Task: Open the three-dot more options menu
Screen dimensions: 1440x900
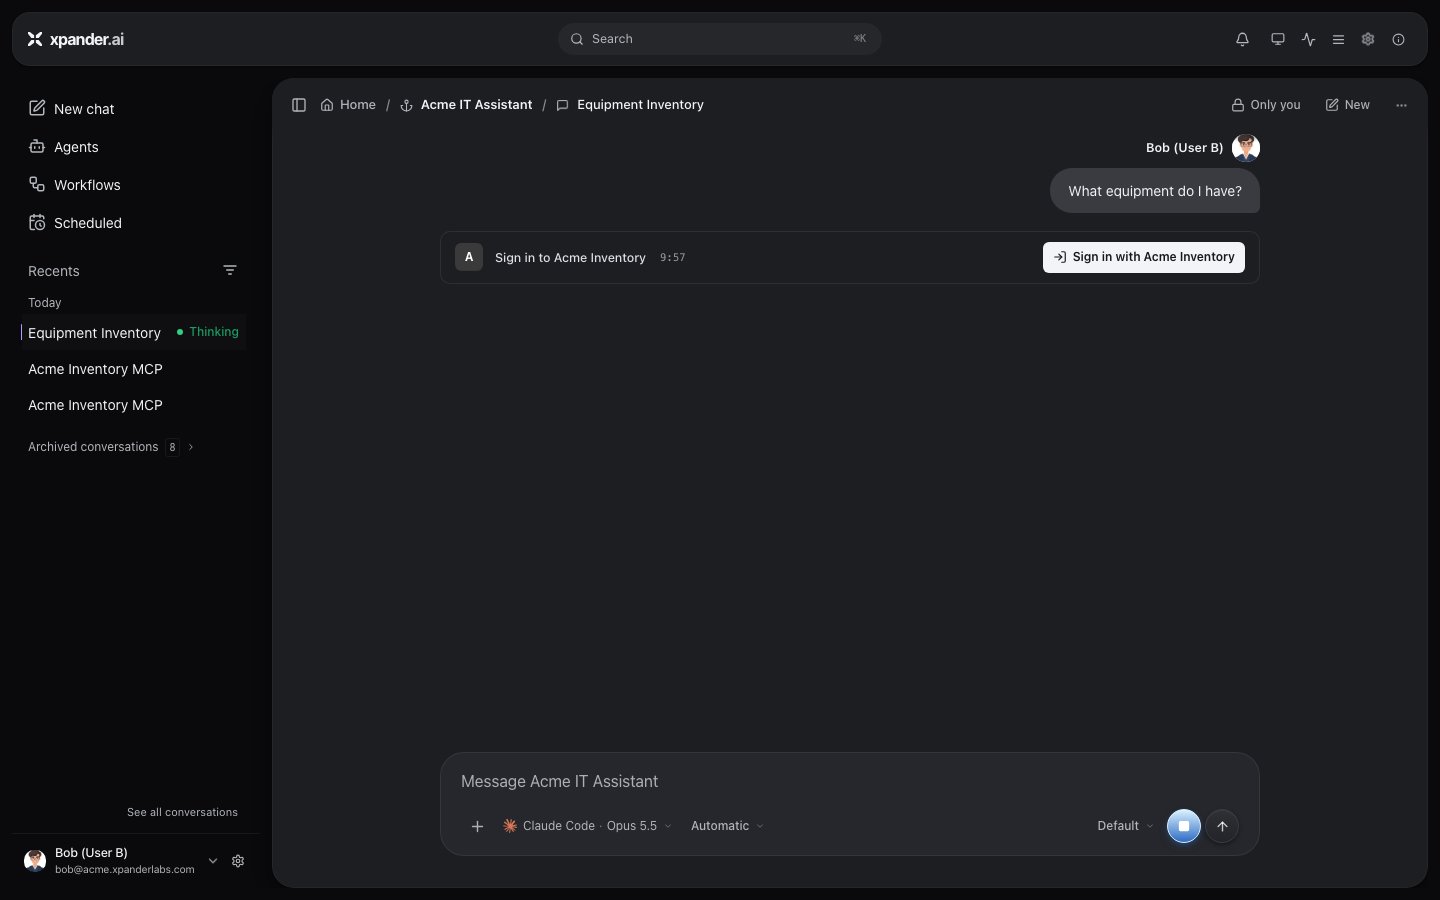Action: tap(1401, 105)
